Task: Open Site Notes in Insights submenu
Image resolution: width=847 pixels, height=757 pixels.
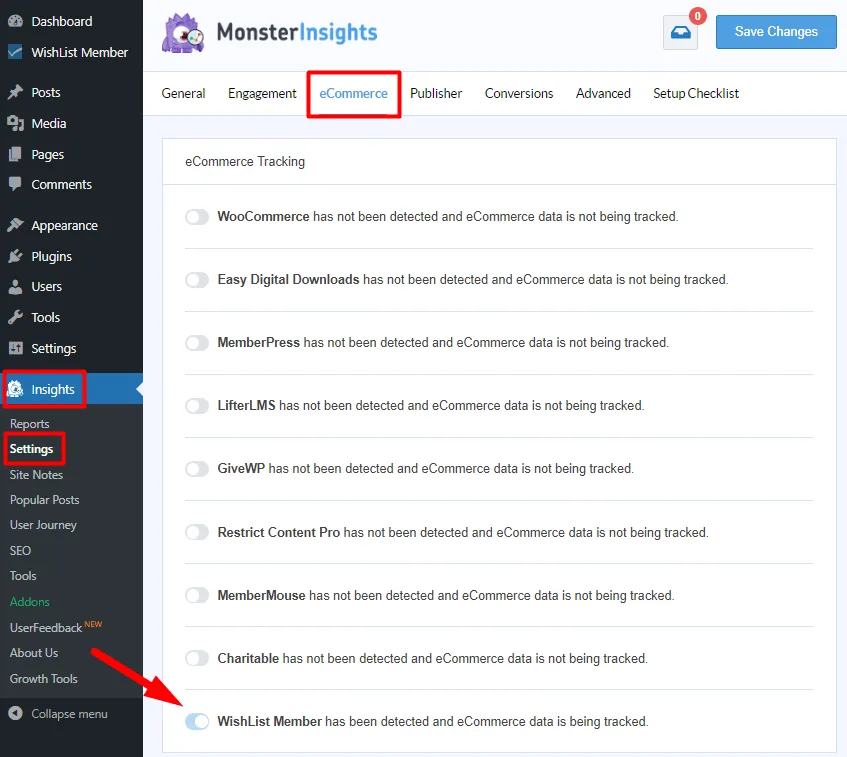Action: (x=36, y=475)
